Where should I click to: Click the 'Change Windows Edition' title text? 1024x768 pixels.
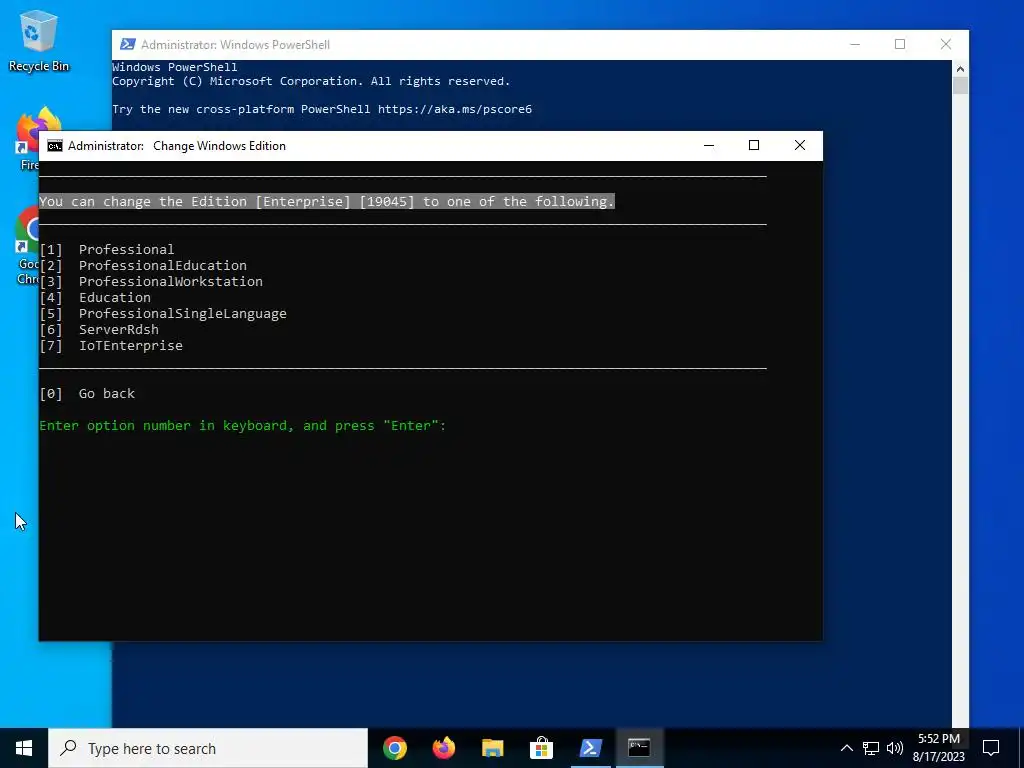coord(219,146)
